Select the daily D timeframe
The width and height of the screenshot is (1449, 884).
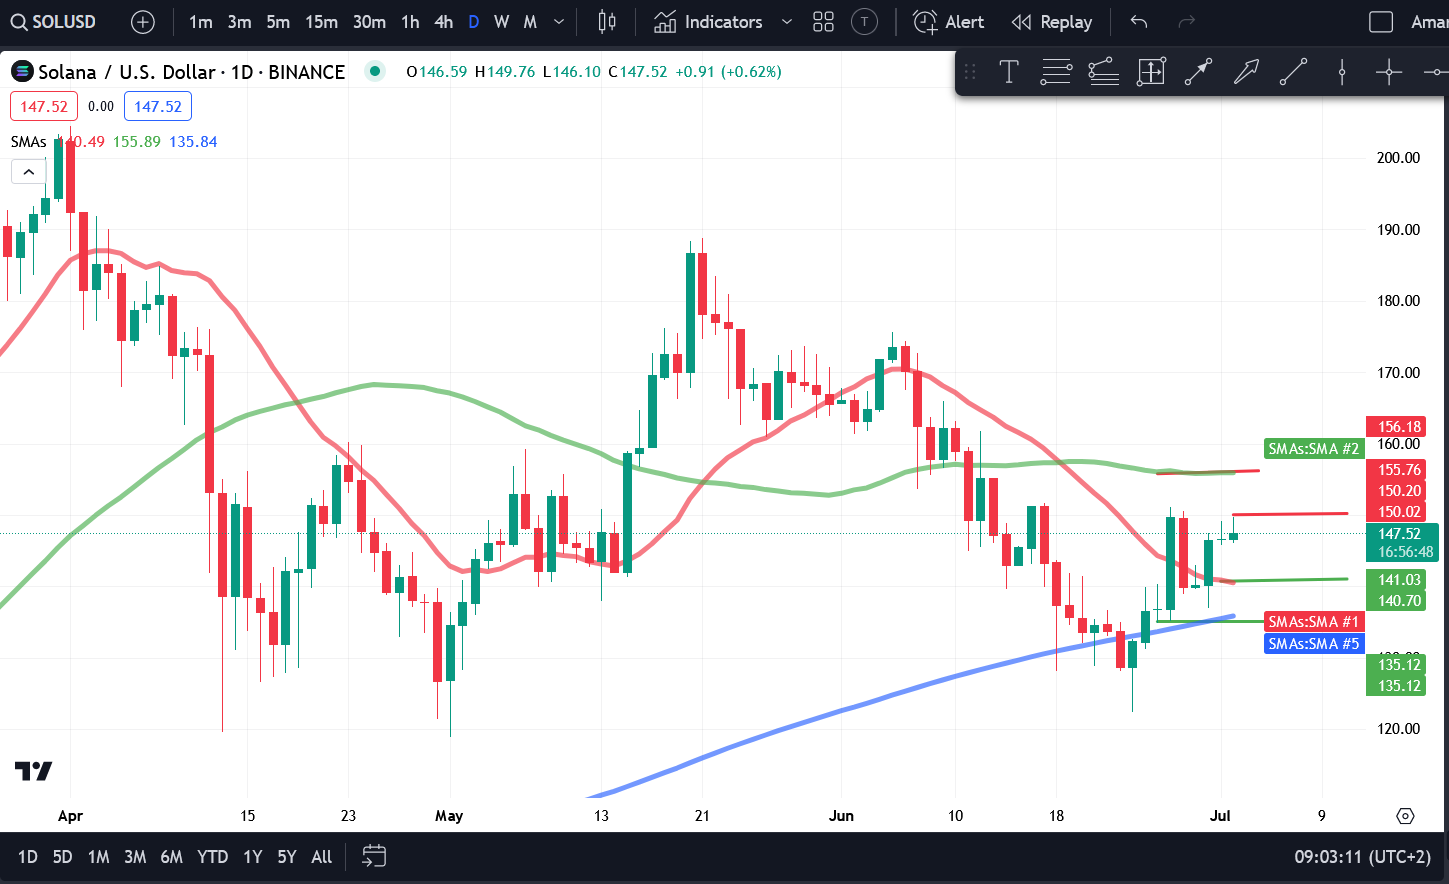click(473, 22)
